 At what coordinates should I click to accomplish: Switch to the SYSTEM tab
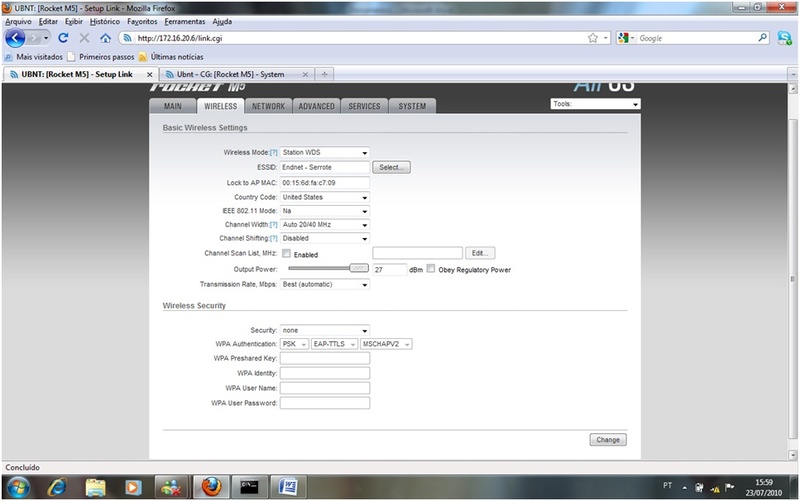pos(412,106)
